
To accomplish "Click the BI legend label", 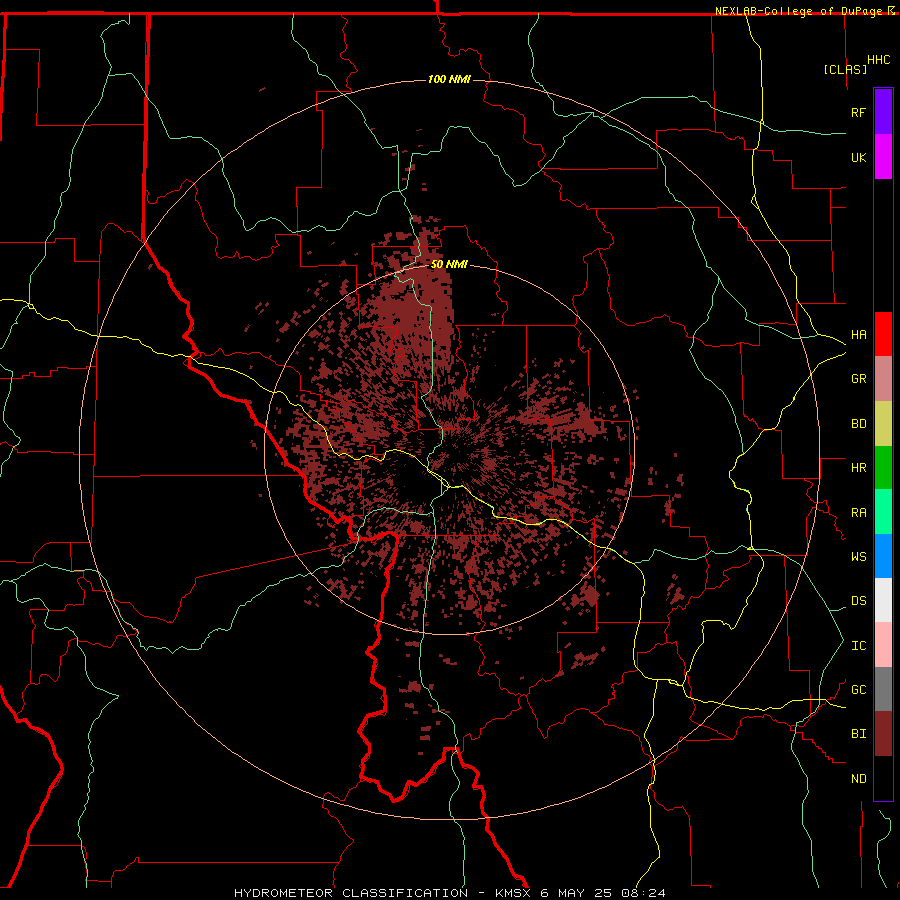I will [x=858, y=734].
